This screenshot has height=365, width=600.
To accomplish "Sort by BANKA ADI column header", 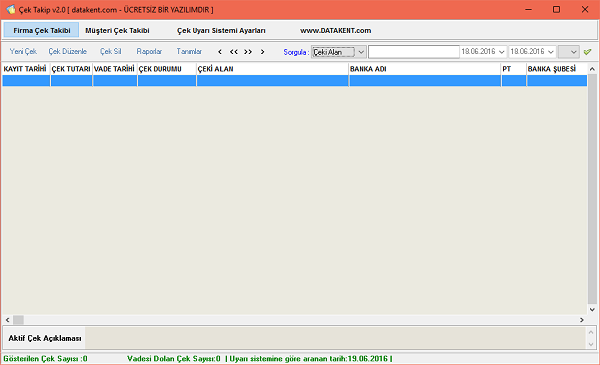I will 425,69.
